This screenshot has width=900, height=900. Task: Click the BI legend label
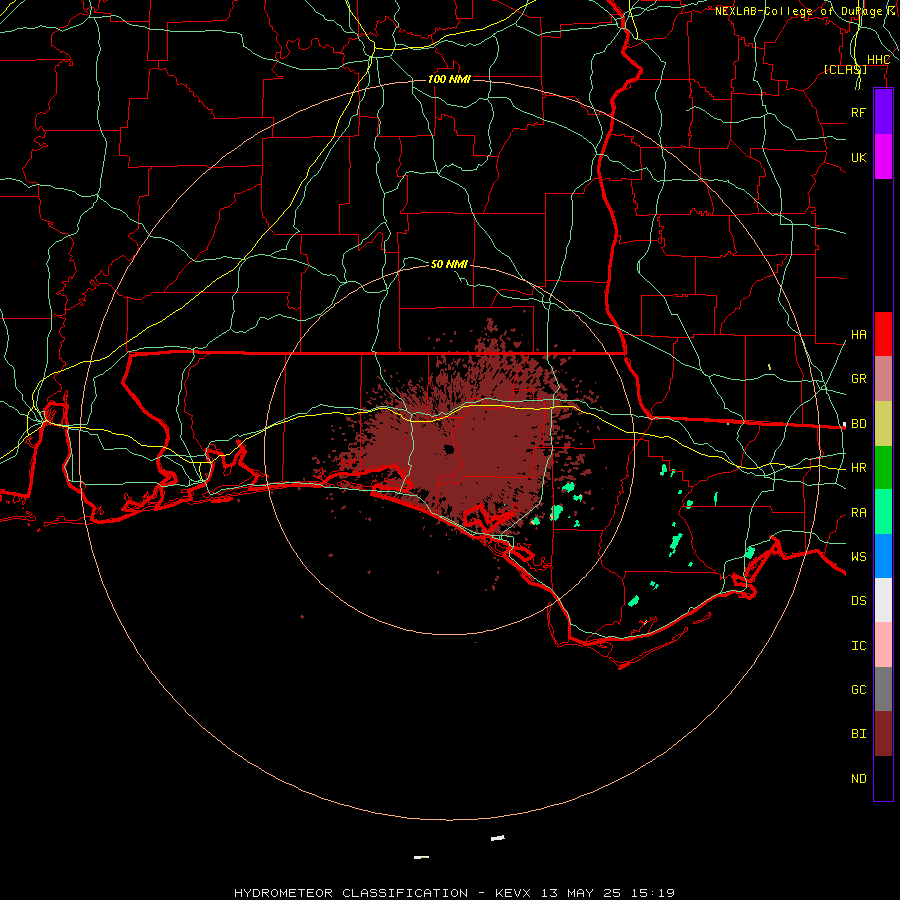pos(859,734)
